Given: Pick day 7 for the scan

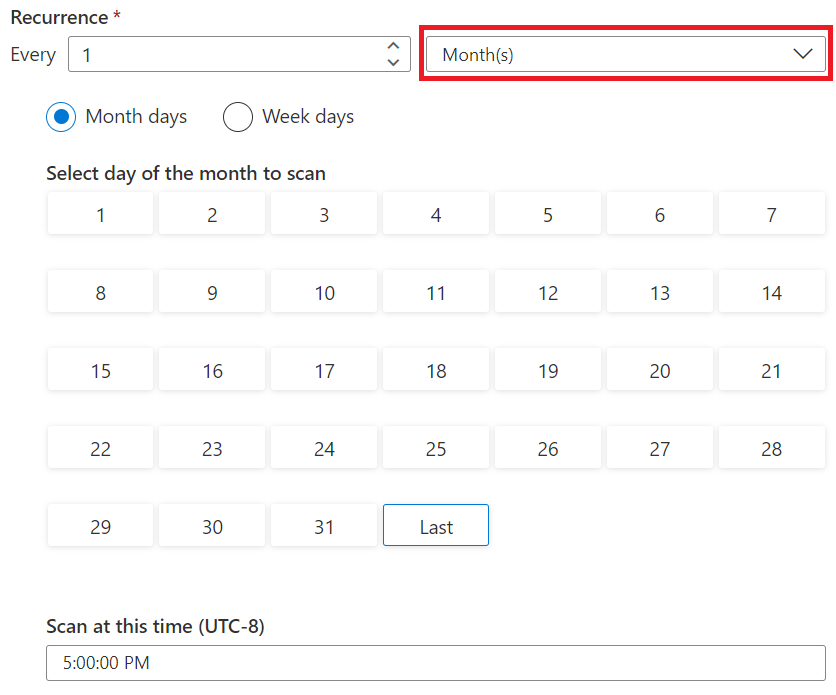Looking at the screenshot, I should [x=771, y=215].
